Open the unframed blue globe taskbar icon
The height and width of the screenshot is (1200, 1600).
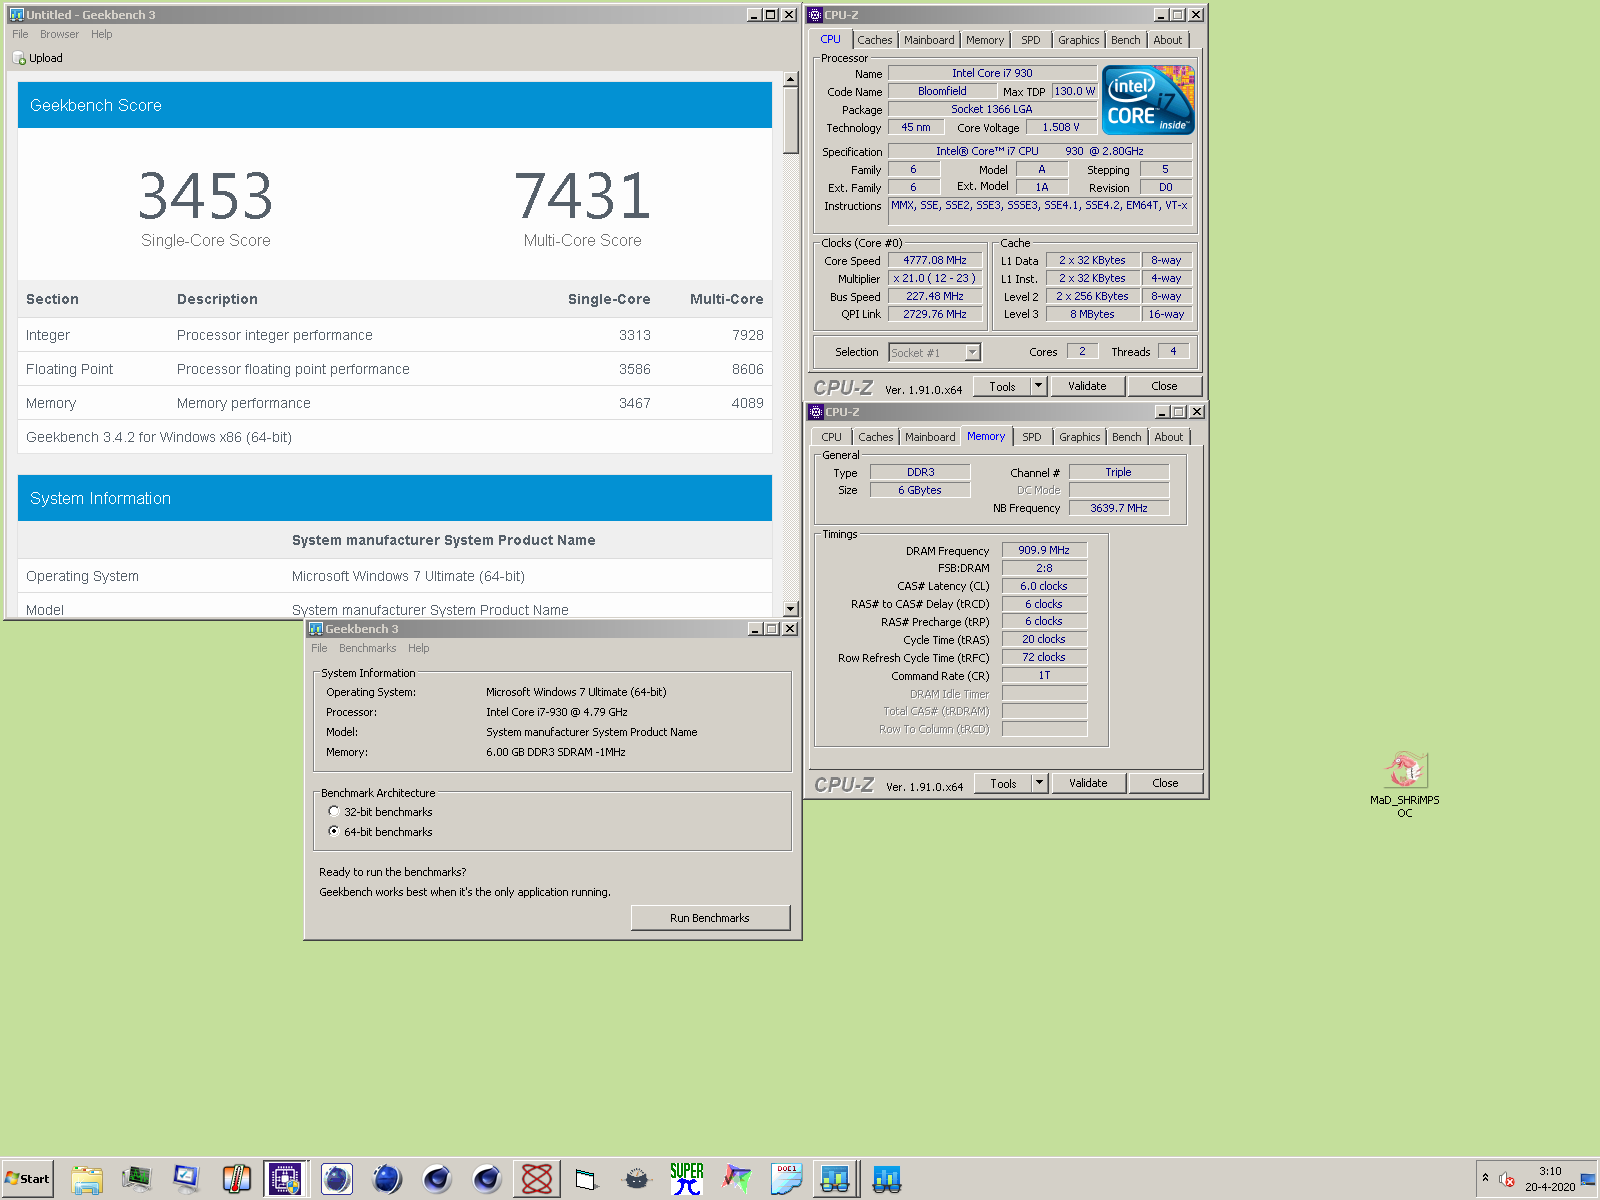[387, 1179]
